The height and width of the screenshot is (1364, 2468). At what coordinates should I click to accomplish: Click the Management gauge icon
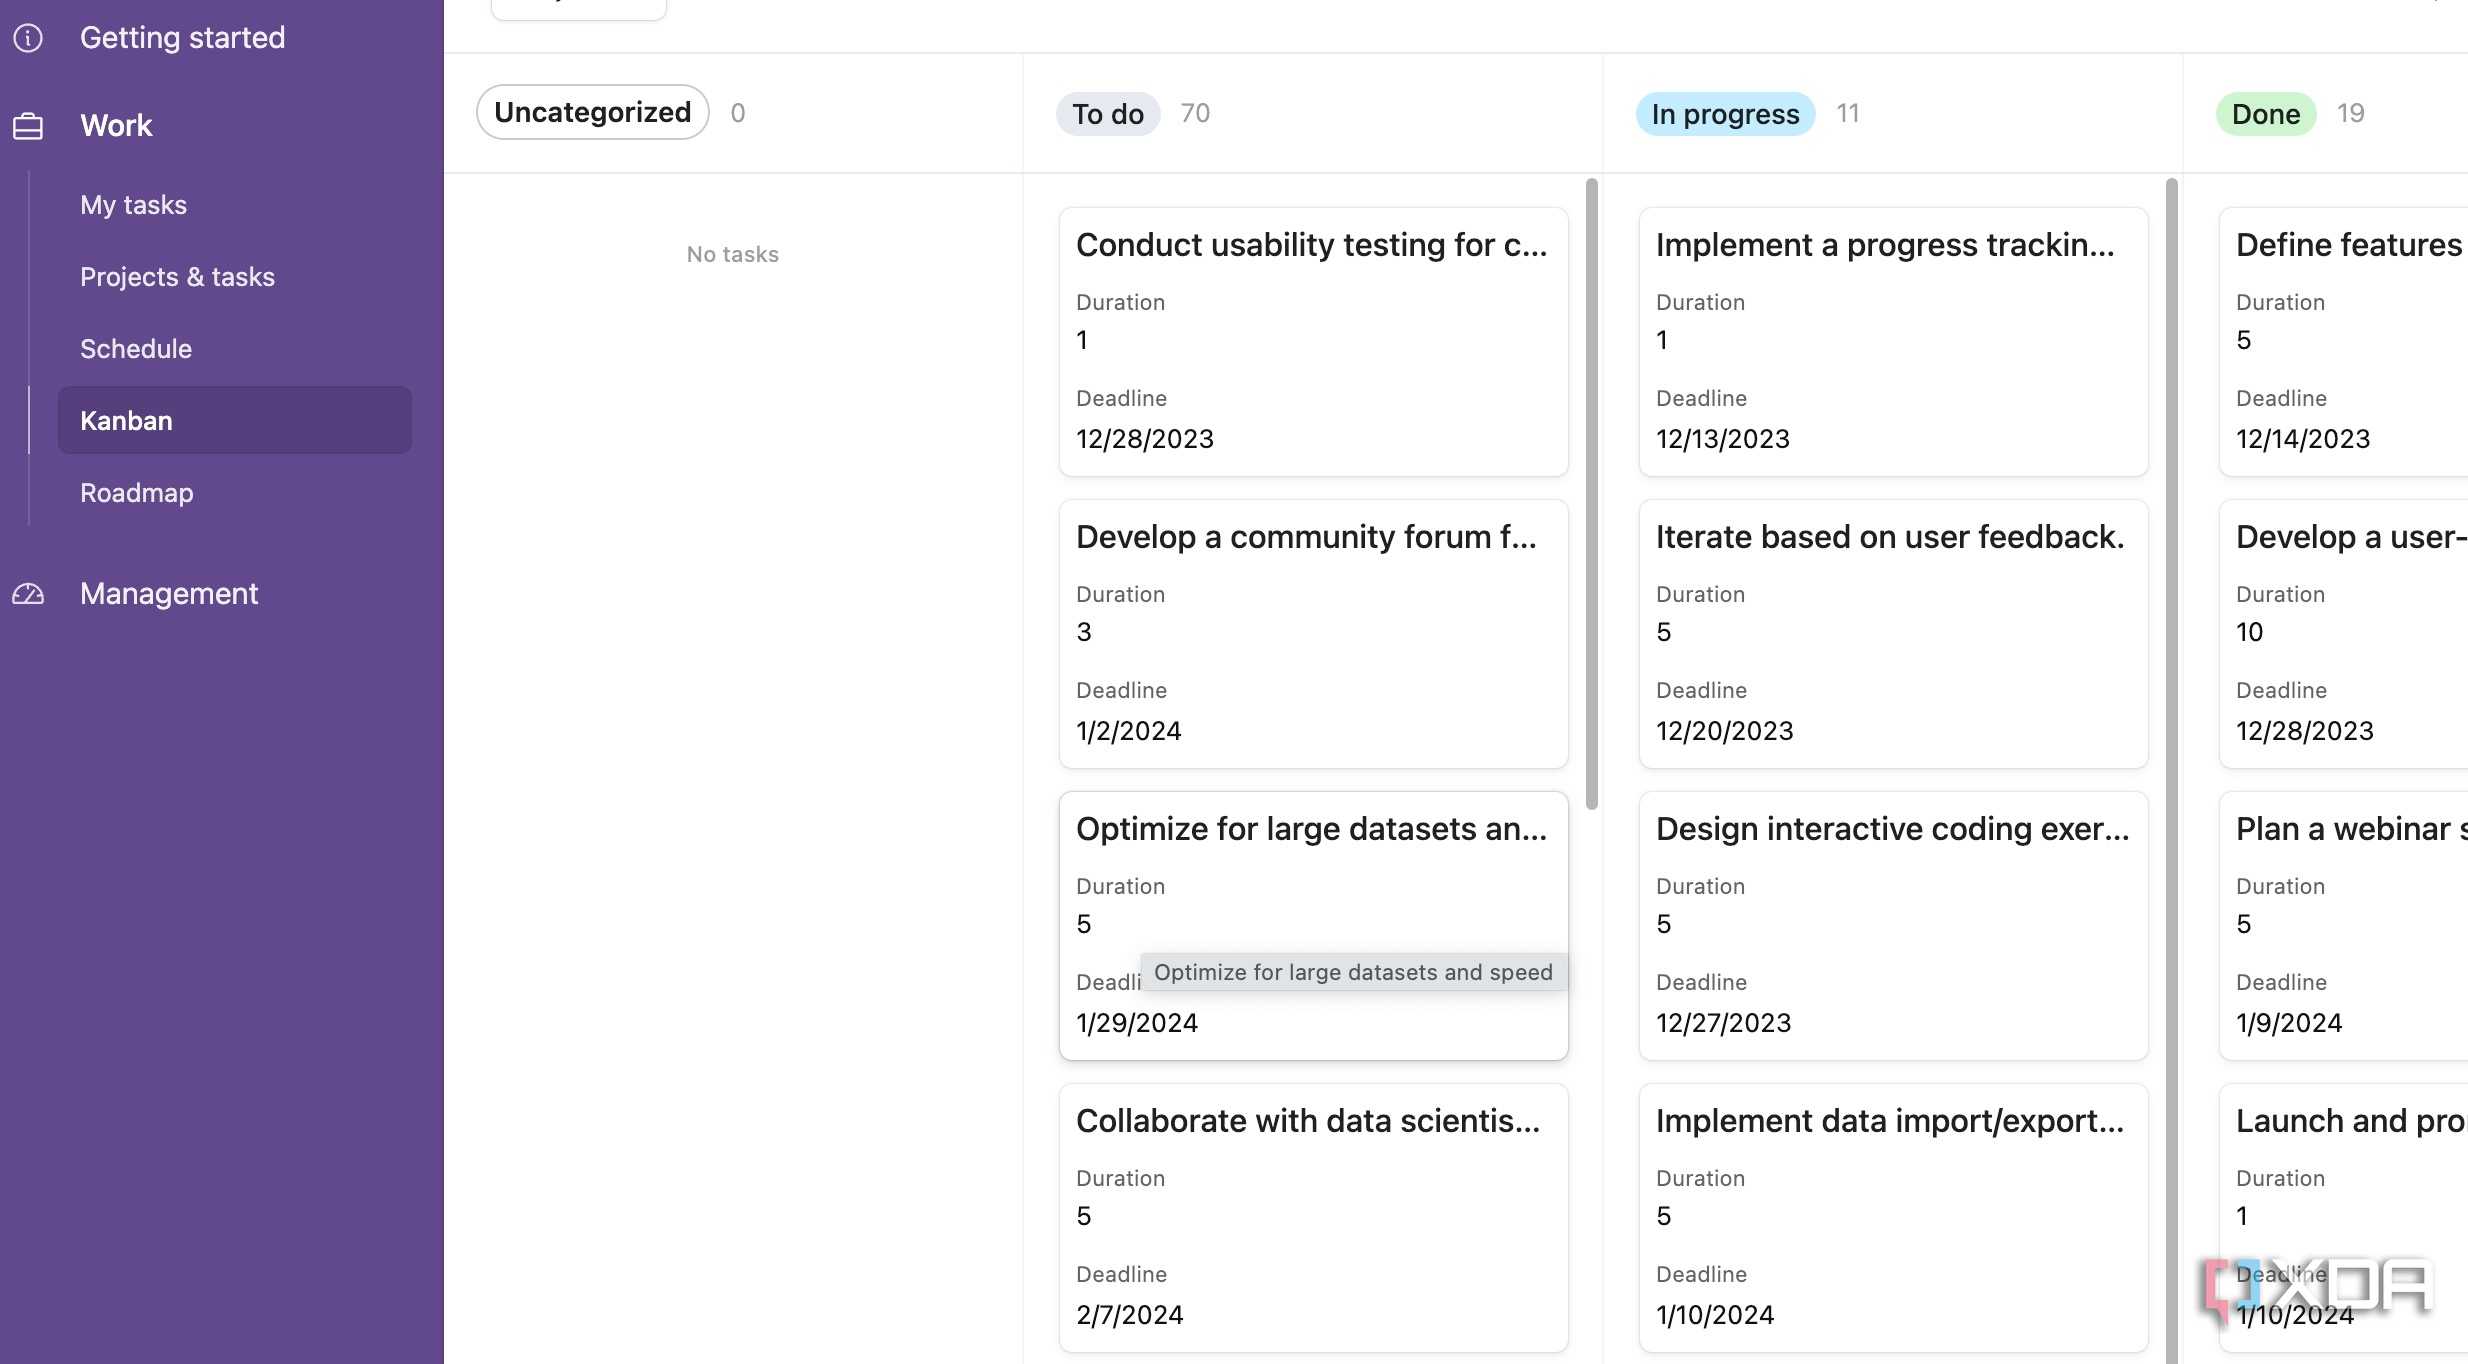tap(28, 594)
